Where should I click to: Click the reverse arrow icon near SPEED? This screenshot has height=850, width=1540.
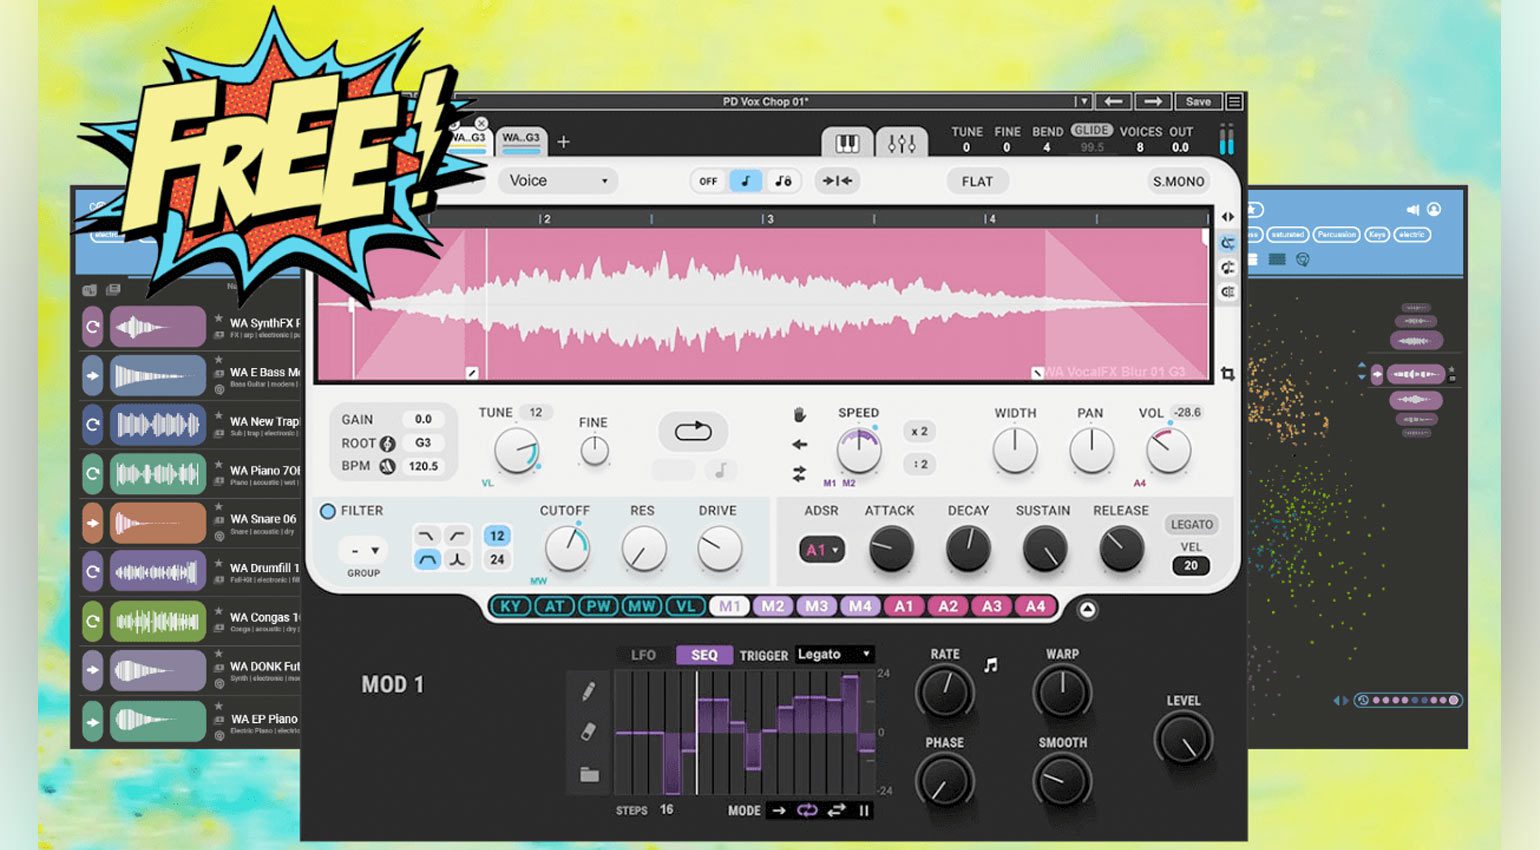tap(799, 444)
